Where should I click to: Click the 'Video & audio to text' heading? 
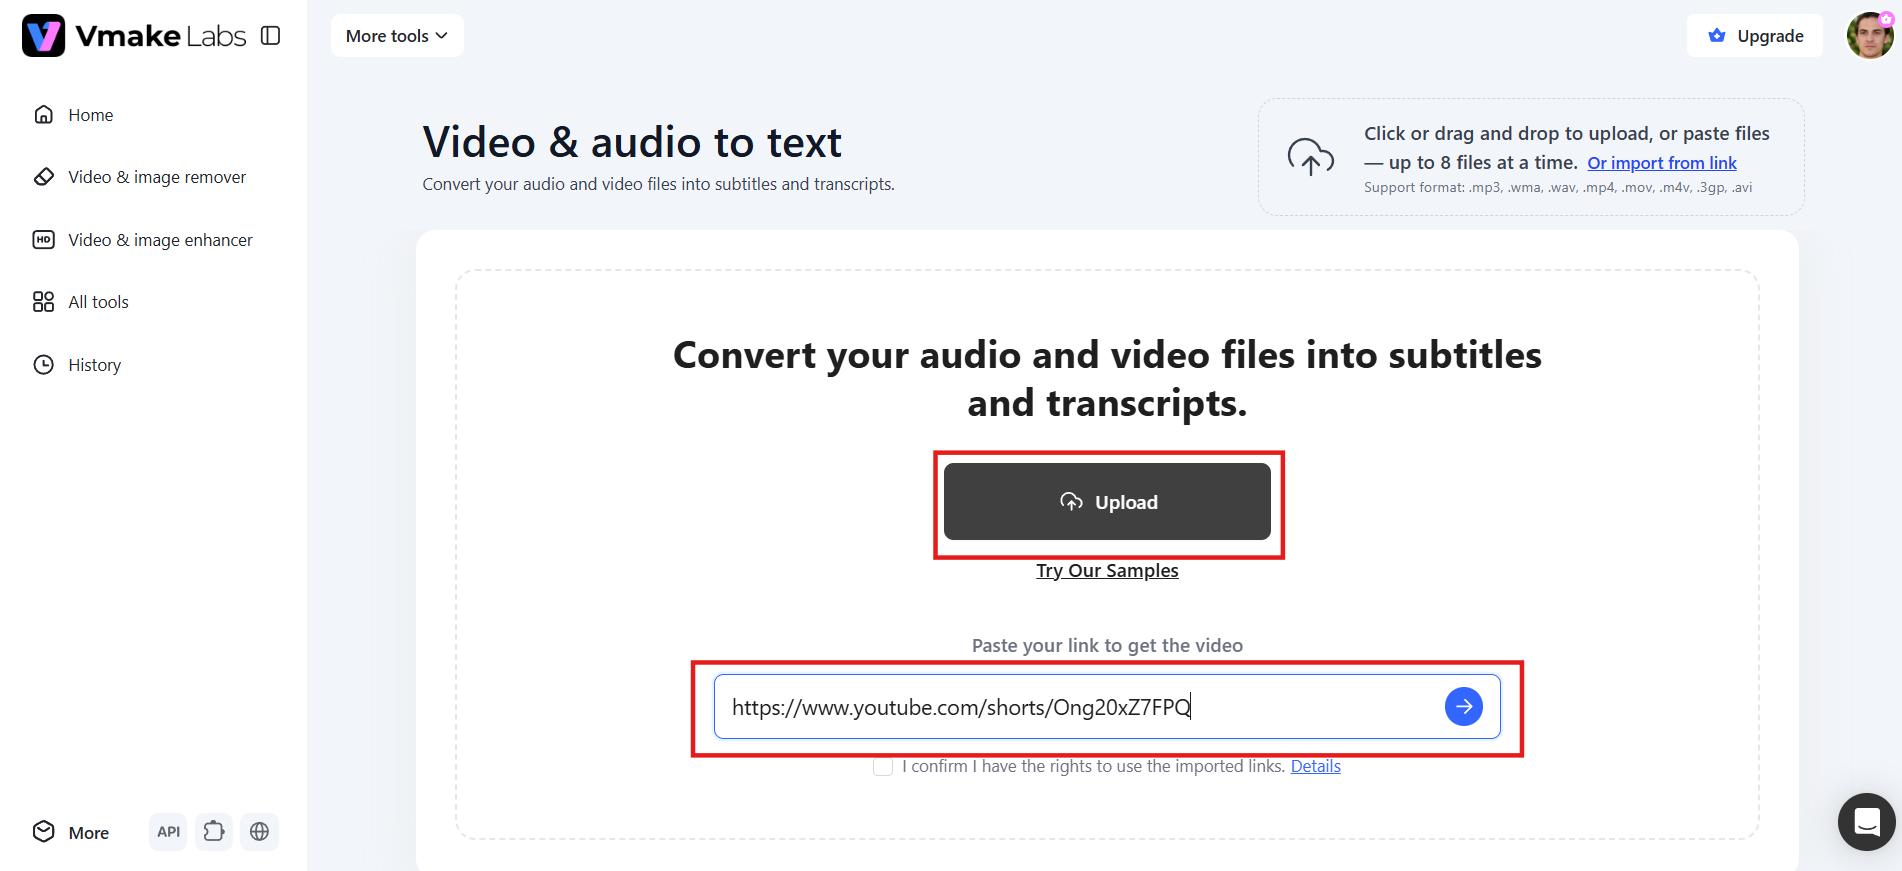(x=632, y=142)
